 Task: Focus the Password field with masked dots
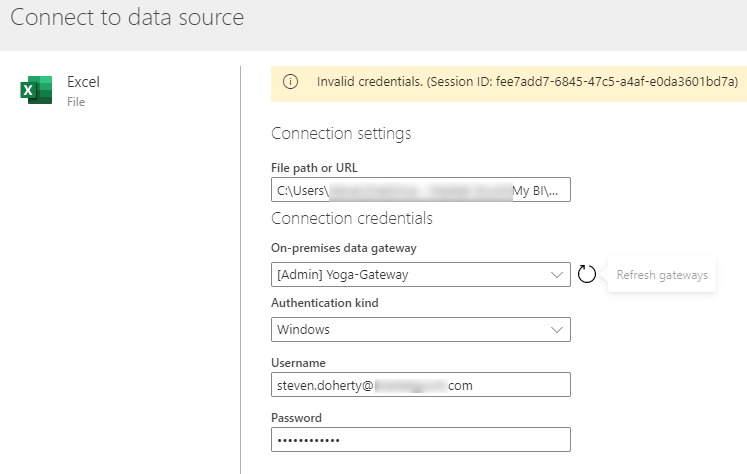coord(421,440)
